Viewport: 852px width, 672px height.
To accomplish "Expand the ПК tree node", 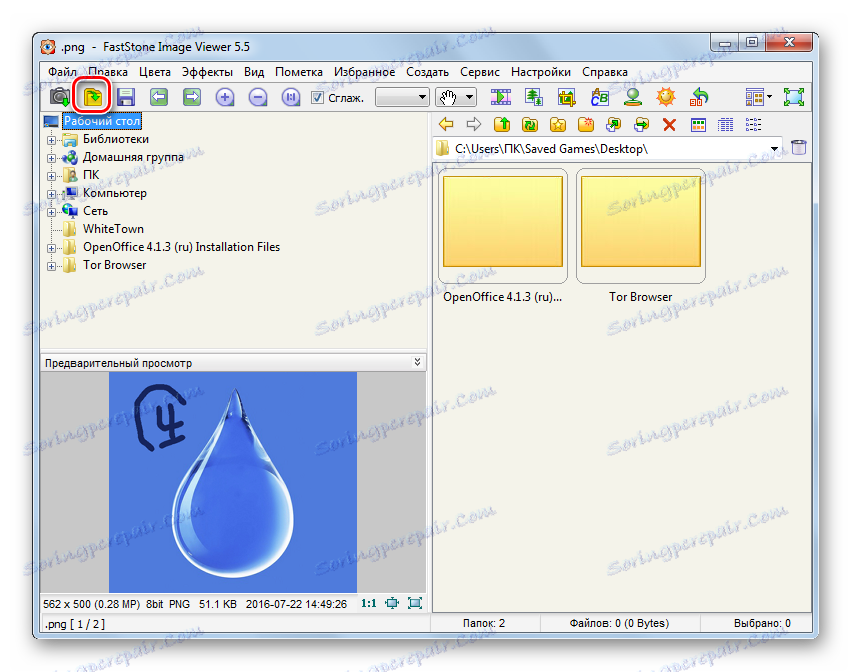I will [51, 176].
